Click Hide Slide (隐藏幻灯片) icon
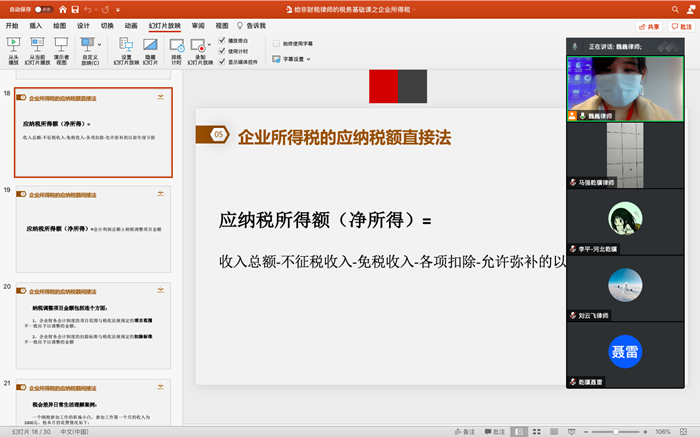The image size is (700, 437). (150, 45)
